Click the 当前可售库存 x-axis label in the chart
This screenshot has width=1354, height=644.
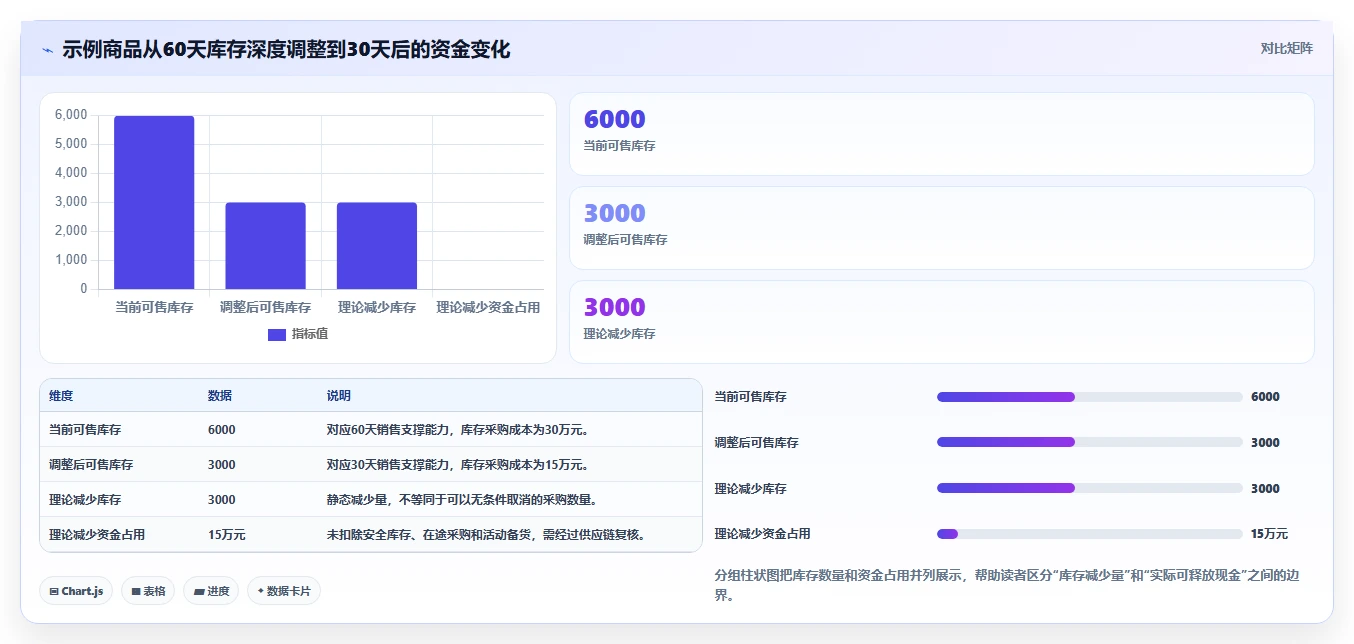click(x=154, y=308)
